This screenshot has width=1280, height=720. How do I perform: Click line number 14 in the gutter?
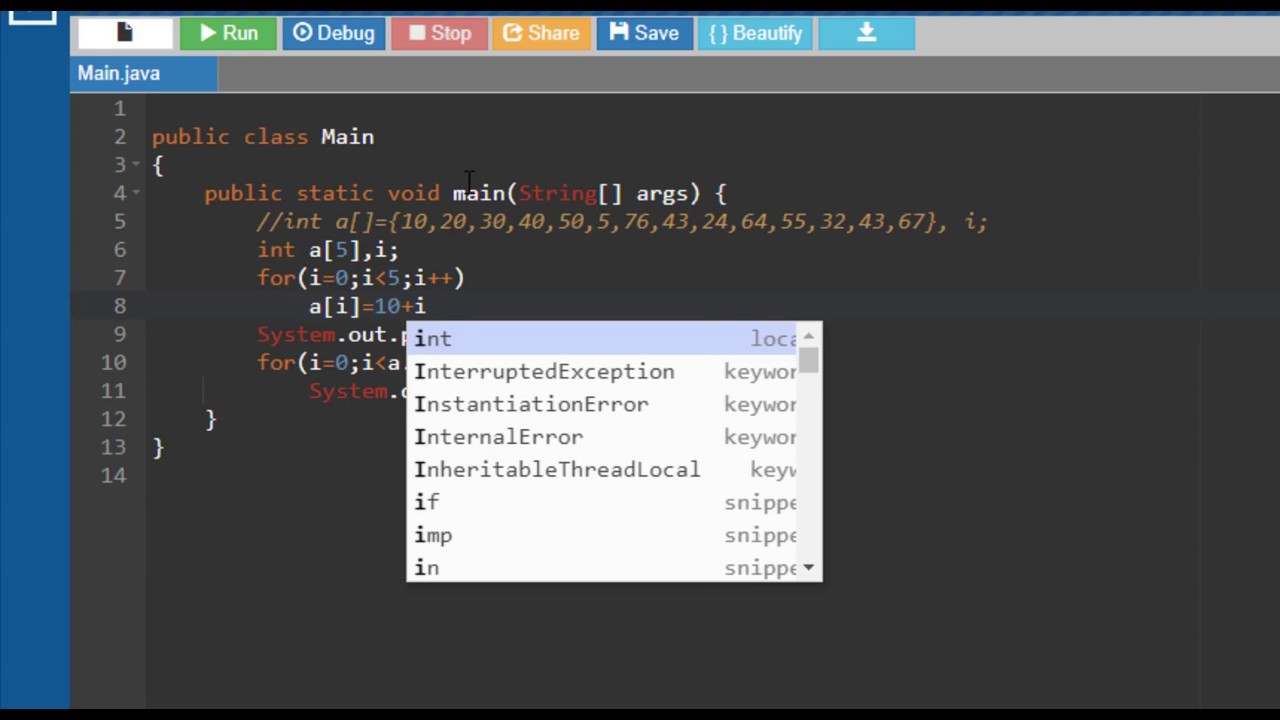pos(114,476)
